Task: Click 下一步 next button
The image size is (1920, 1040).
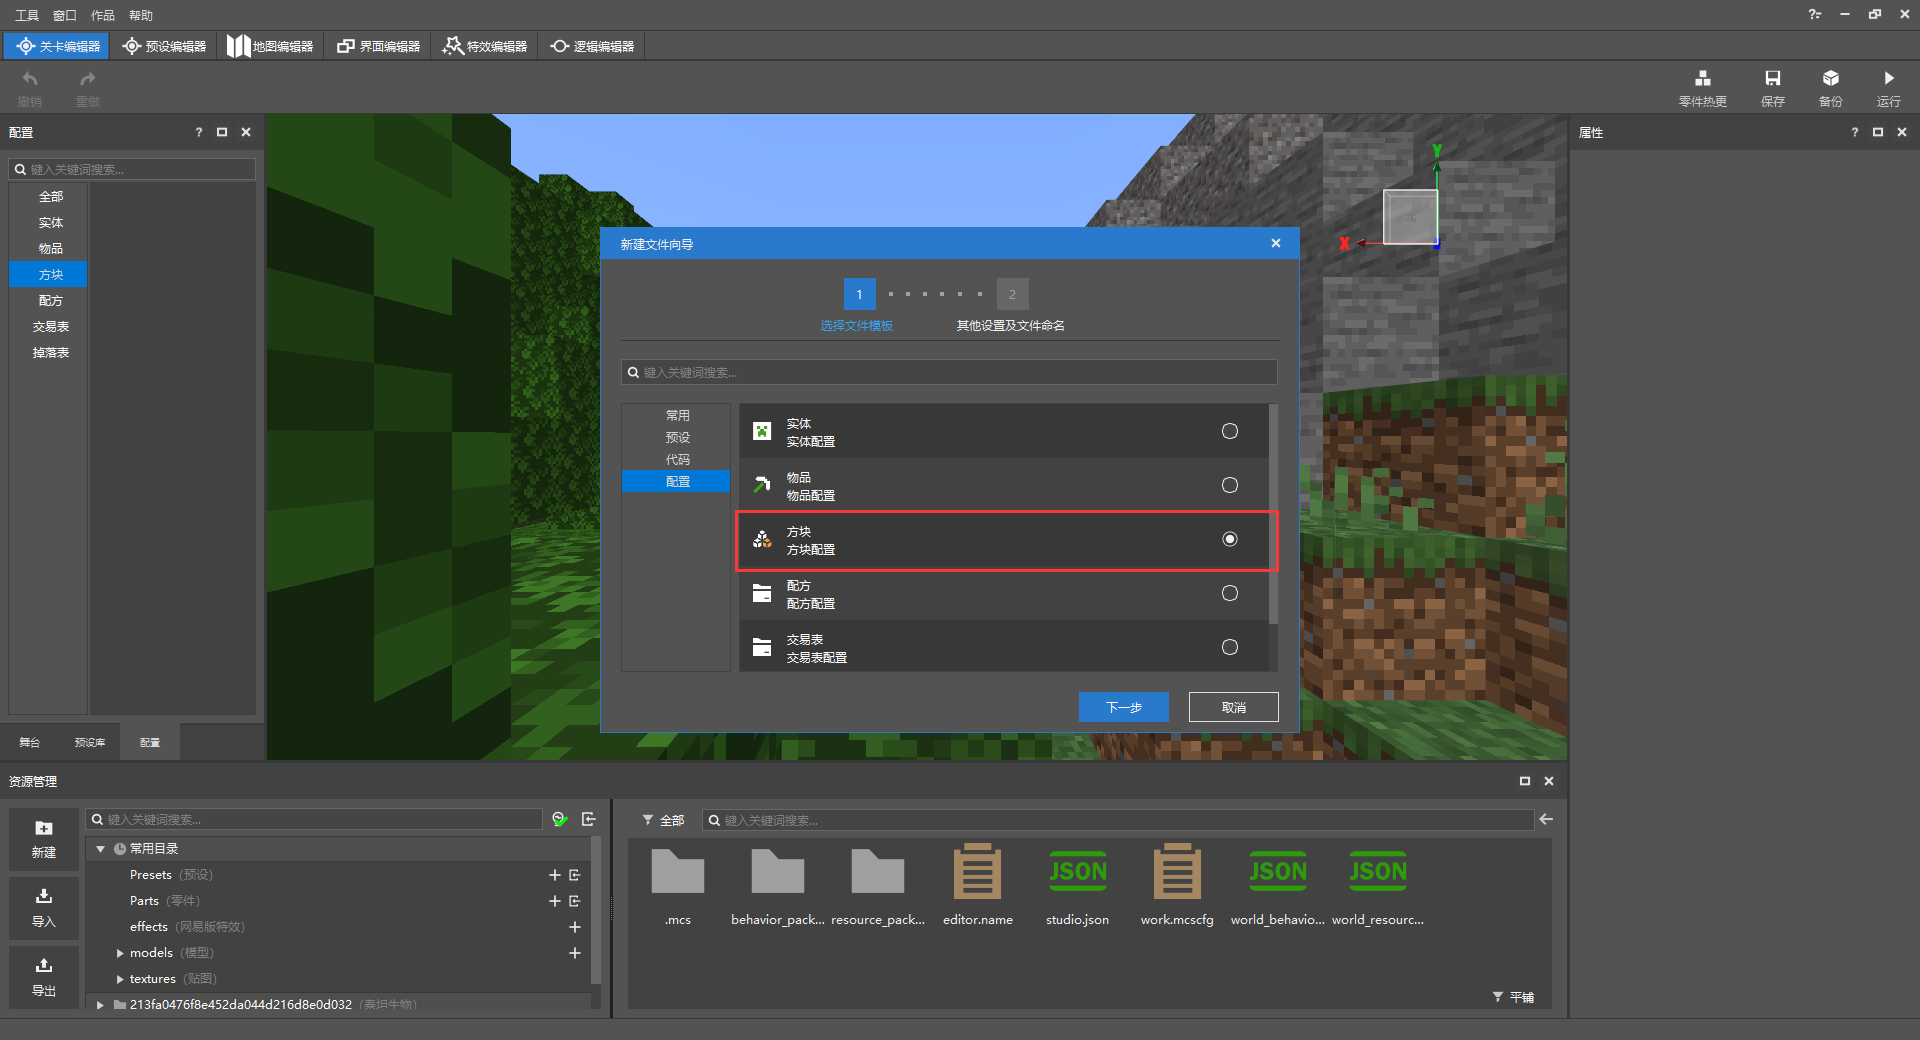Action: pyautogui.click(x=1124, y=707)
